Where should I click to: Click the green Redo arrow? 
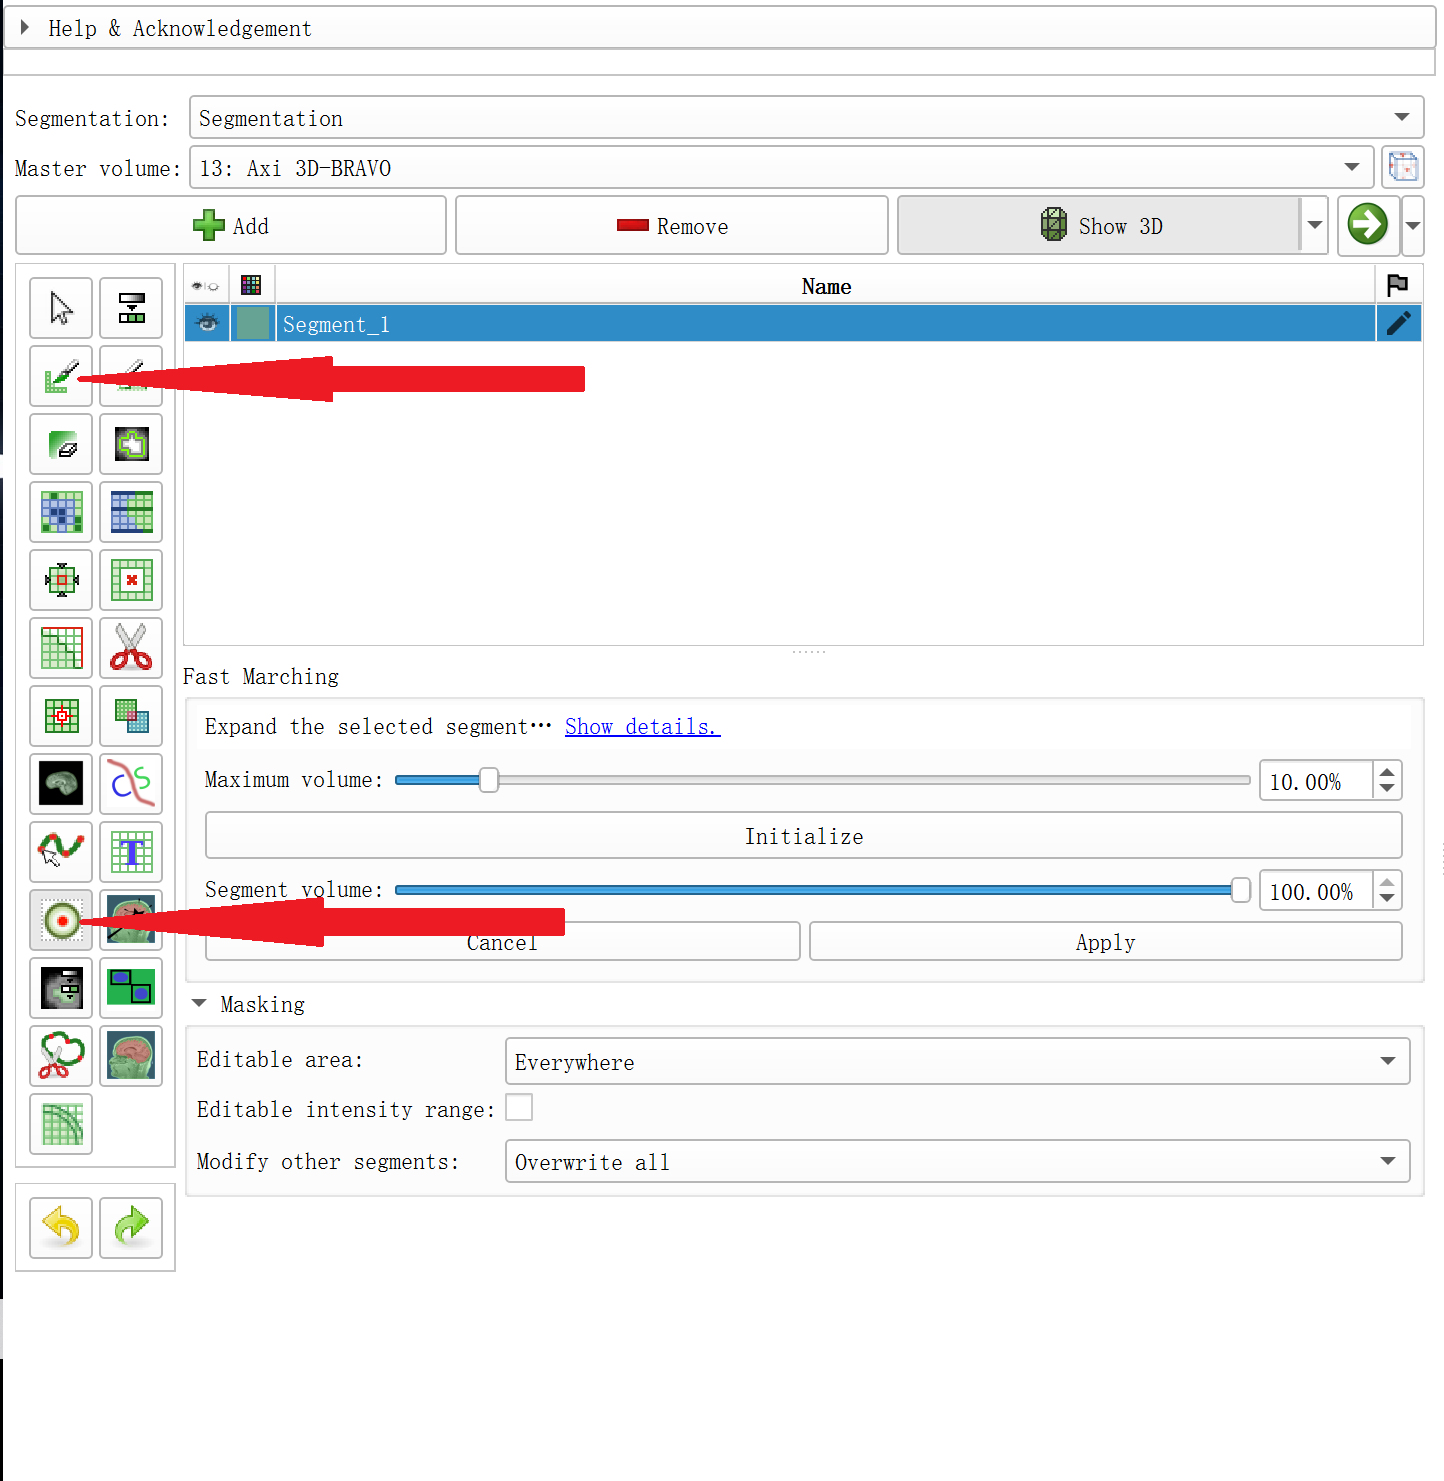point(131,1227)
